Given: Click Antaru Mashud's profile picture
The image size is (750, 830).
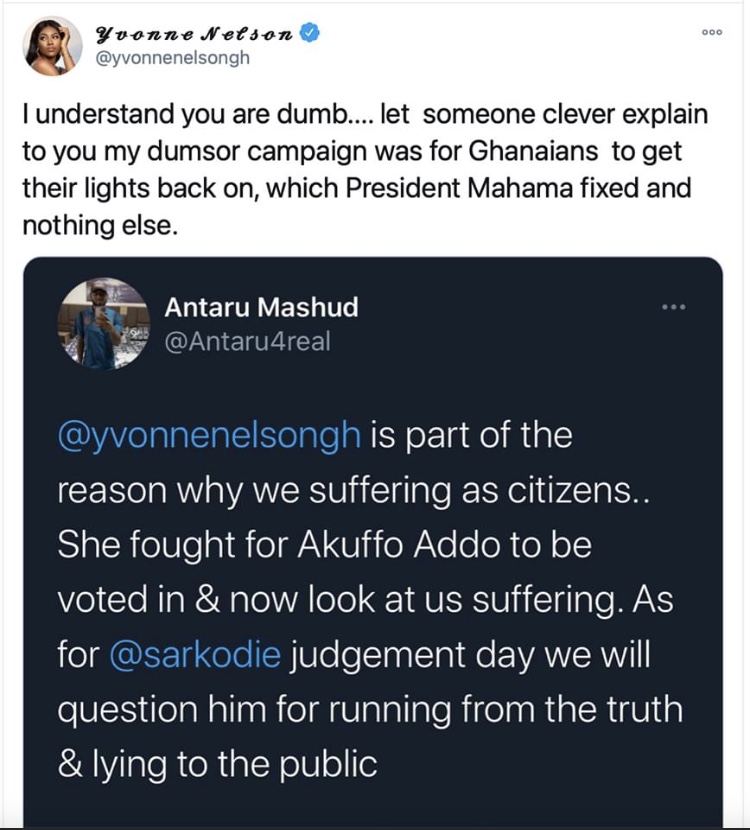Looking at the screenshot, I should click(106, 322).
